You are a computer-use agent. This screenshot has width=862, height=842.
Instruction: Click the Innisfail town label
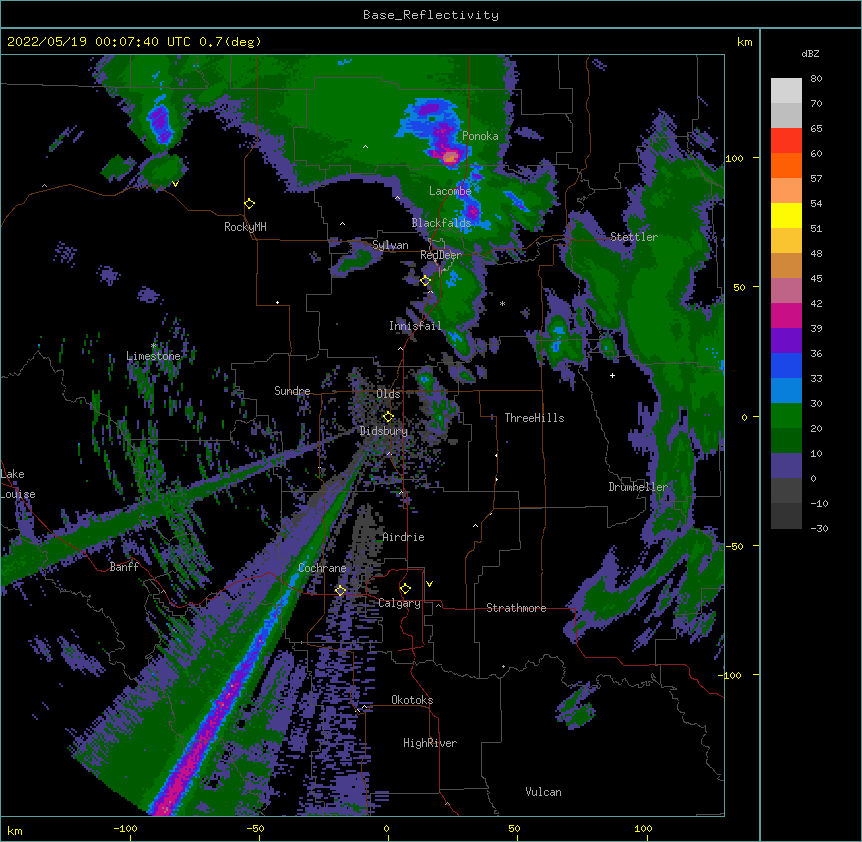(x=415, y=326)
